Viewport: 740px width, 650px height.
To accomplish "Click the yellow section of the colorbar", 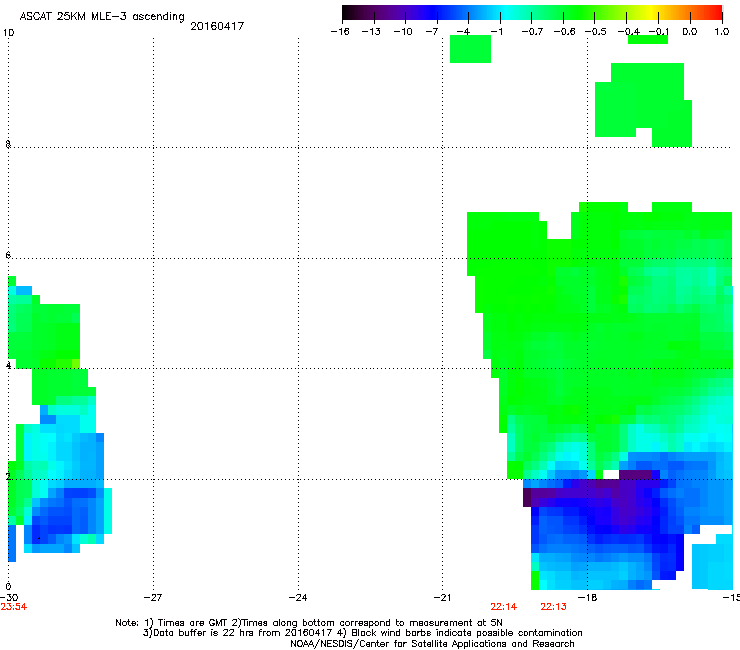I will click(x=651, y=12).
